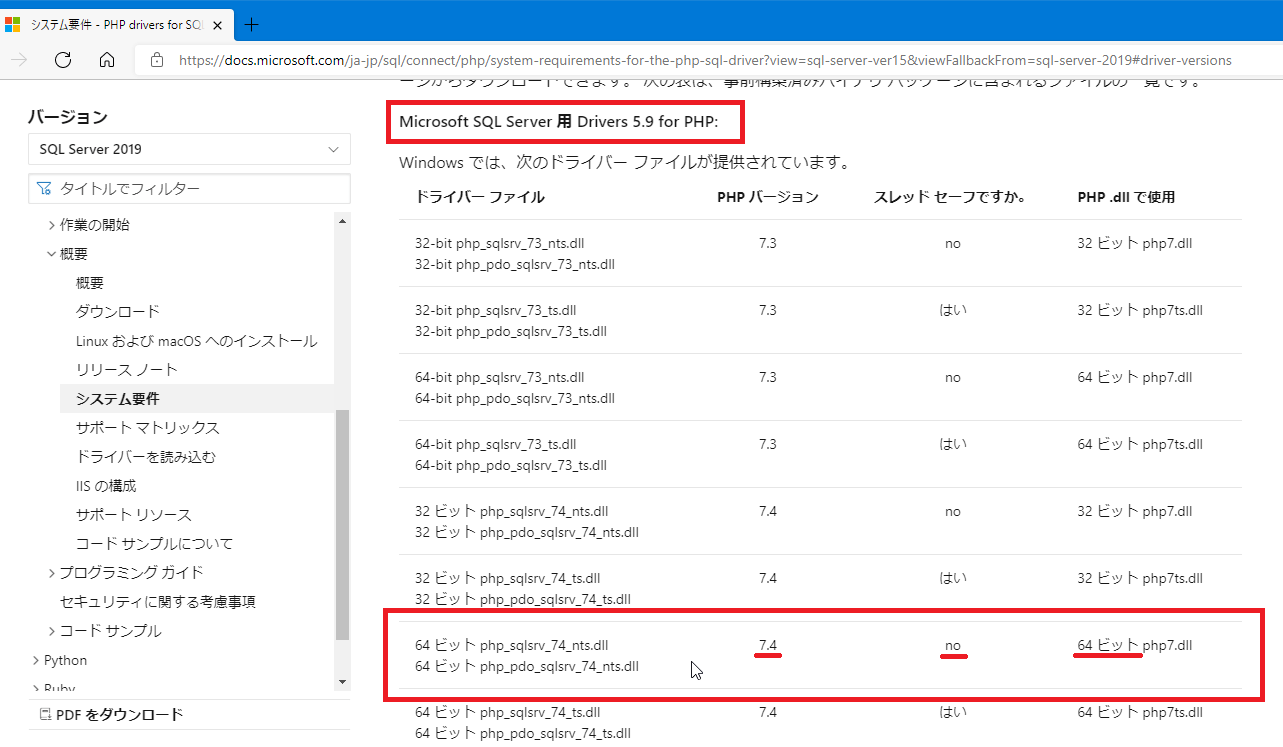Close the システム要件 browser tab
This screenshot has height=747, width=1283.
pyautogui.click(x=218, y=24)
